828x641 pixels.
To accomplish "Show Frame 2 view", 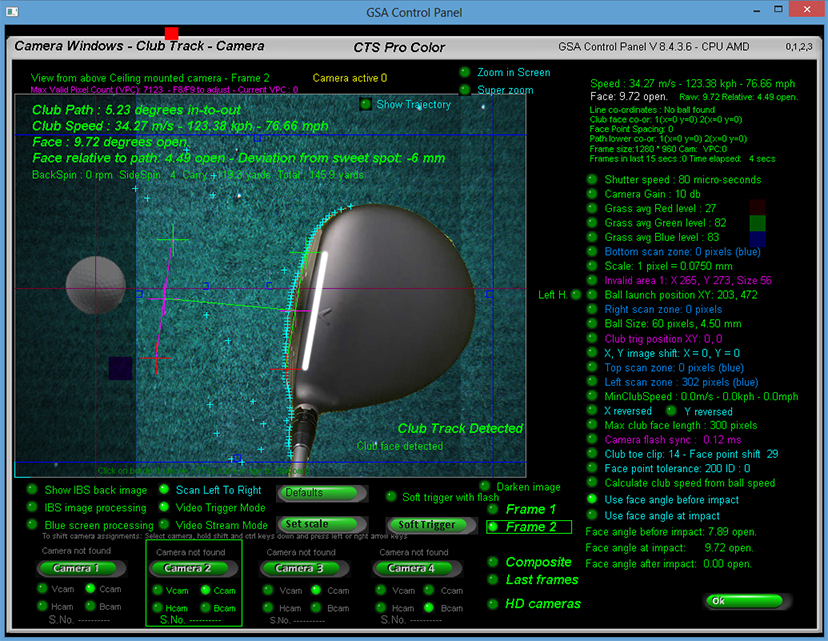I will point(493,527).
